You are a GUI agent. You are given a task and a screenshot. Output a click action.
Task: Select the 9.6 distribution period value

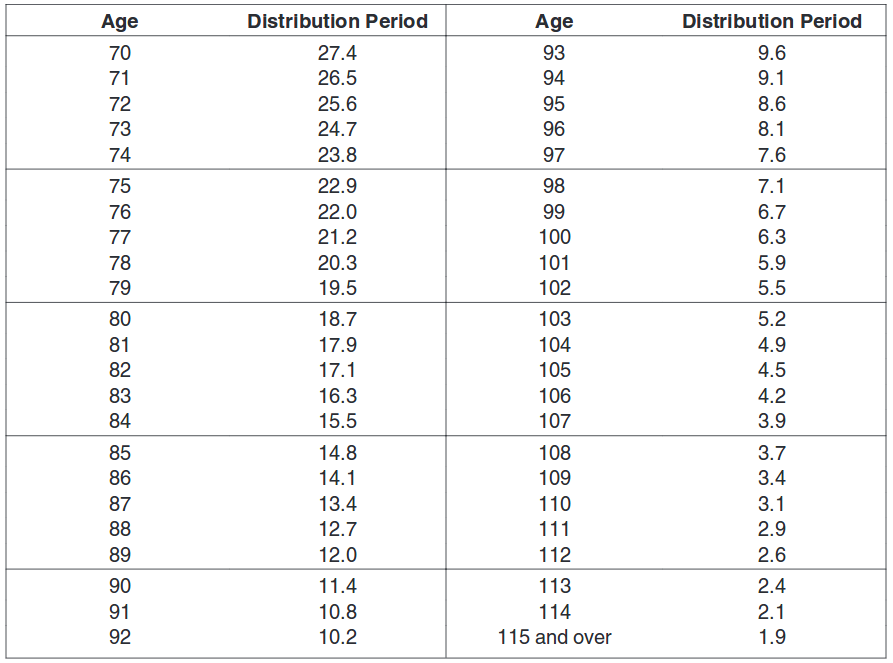(x=772, y=53)
